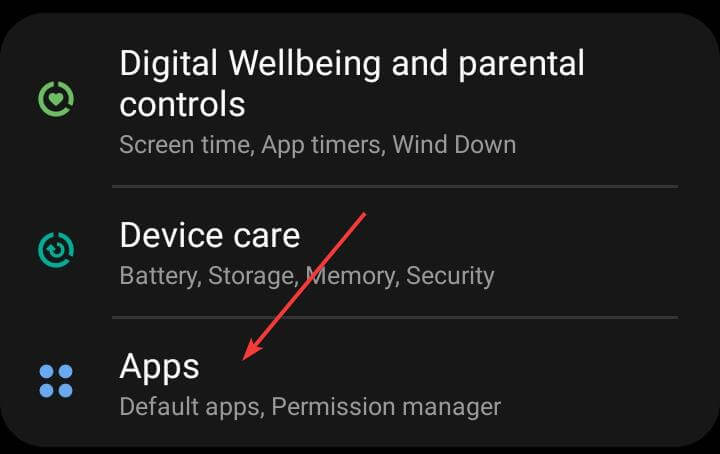Open the Apps settings title
This screenshot has height=454, width=720.
click(159, 367)
